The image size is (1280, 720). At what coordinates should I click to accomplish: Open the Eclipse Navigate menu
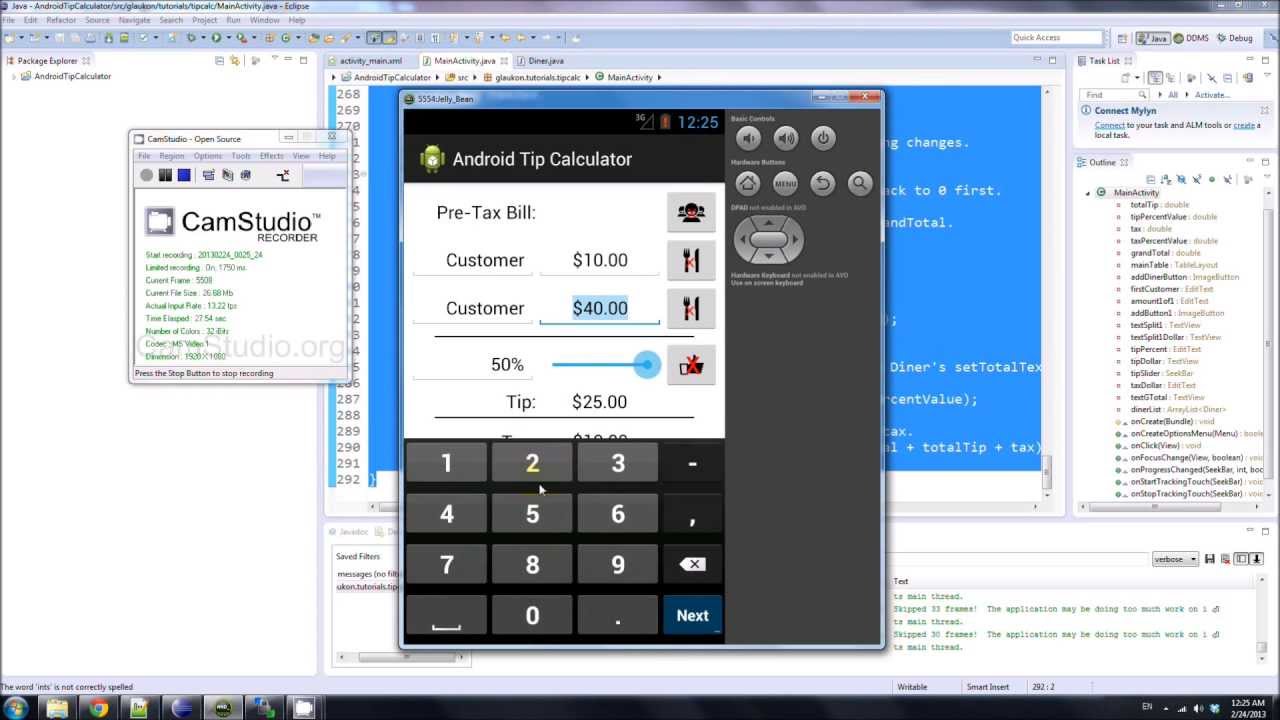point(134,20)
